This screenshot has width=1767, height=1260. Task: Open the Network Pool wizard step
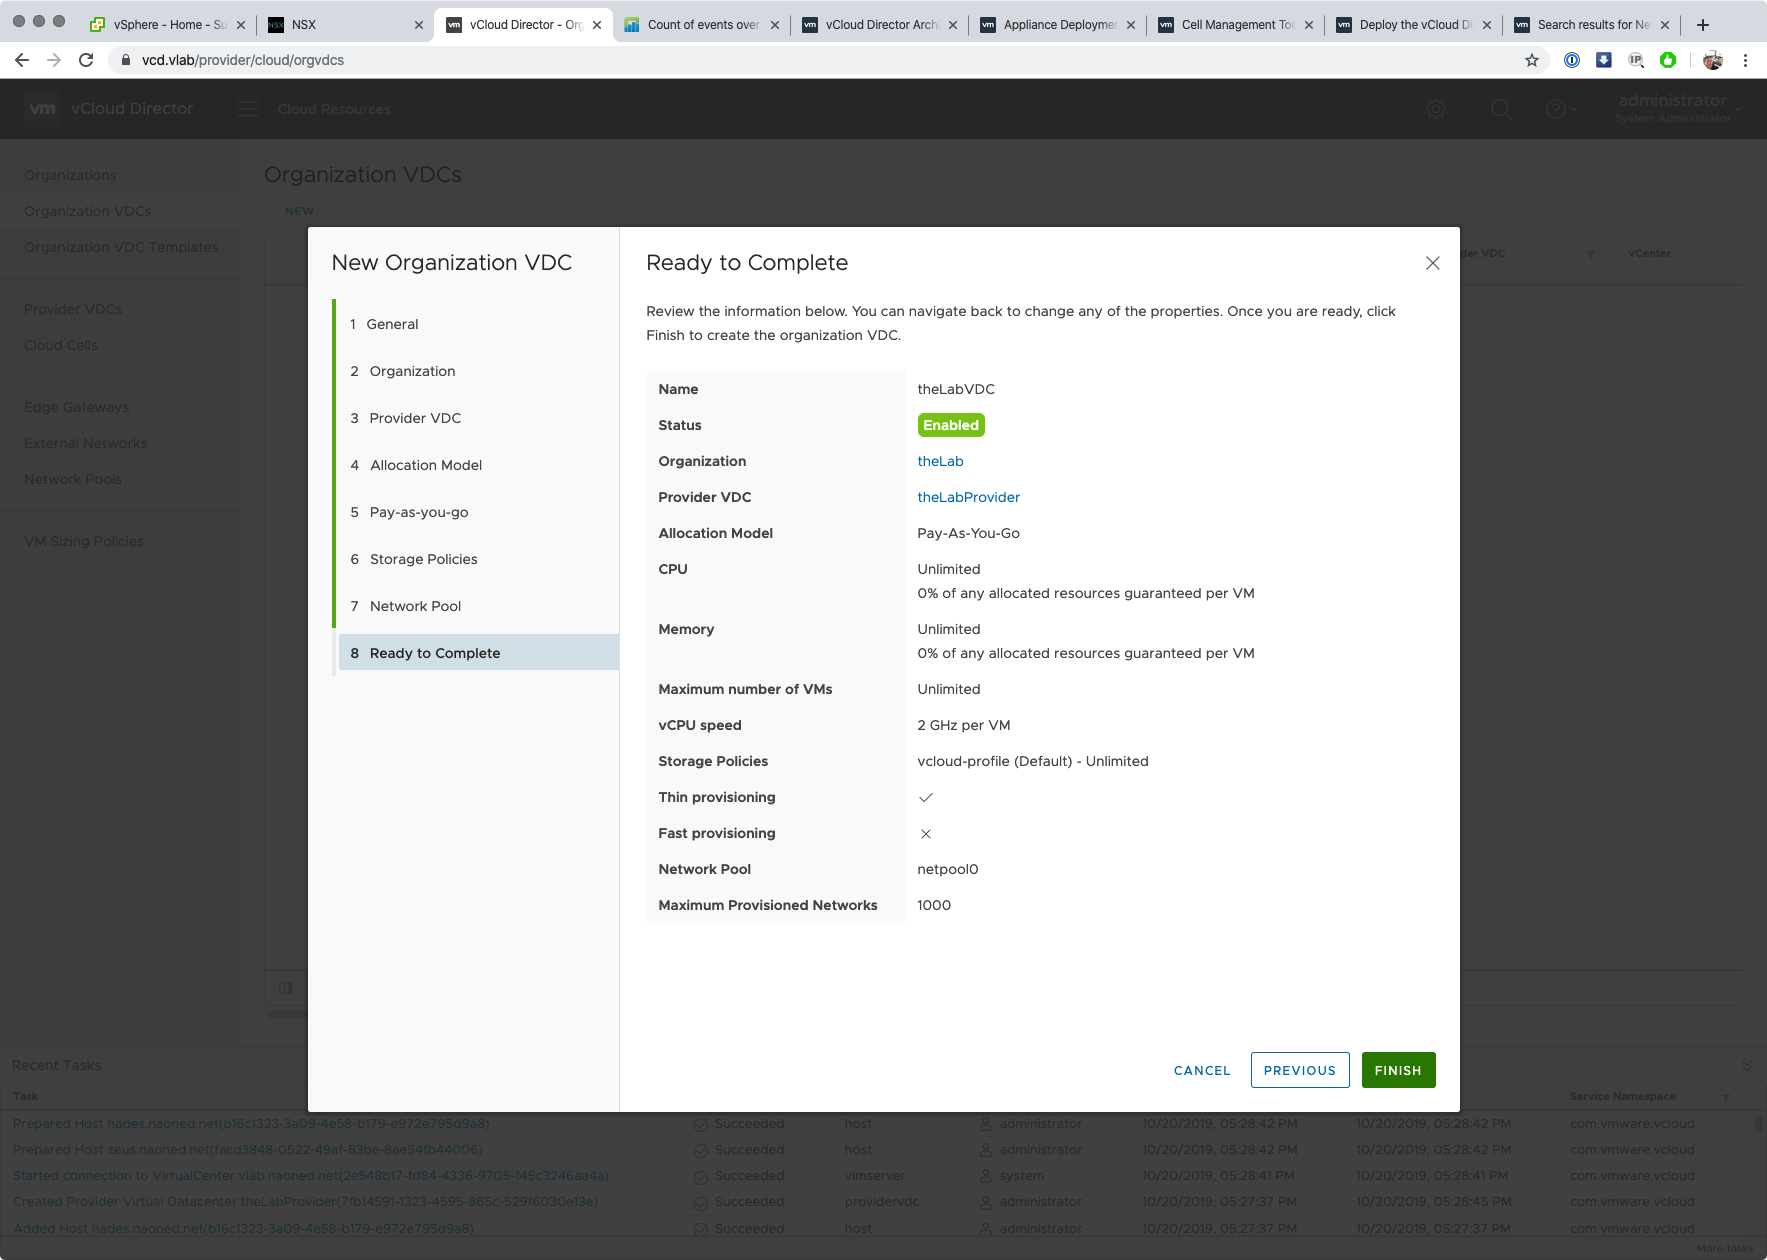pyautogui.click(x=415, y=606)
